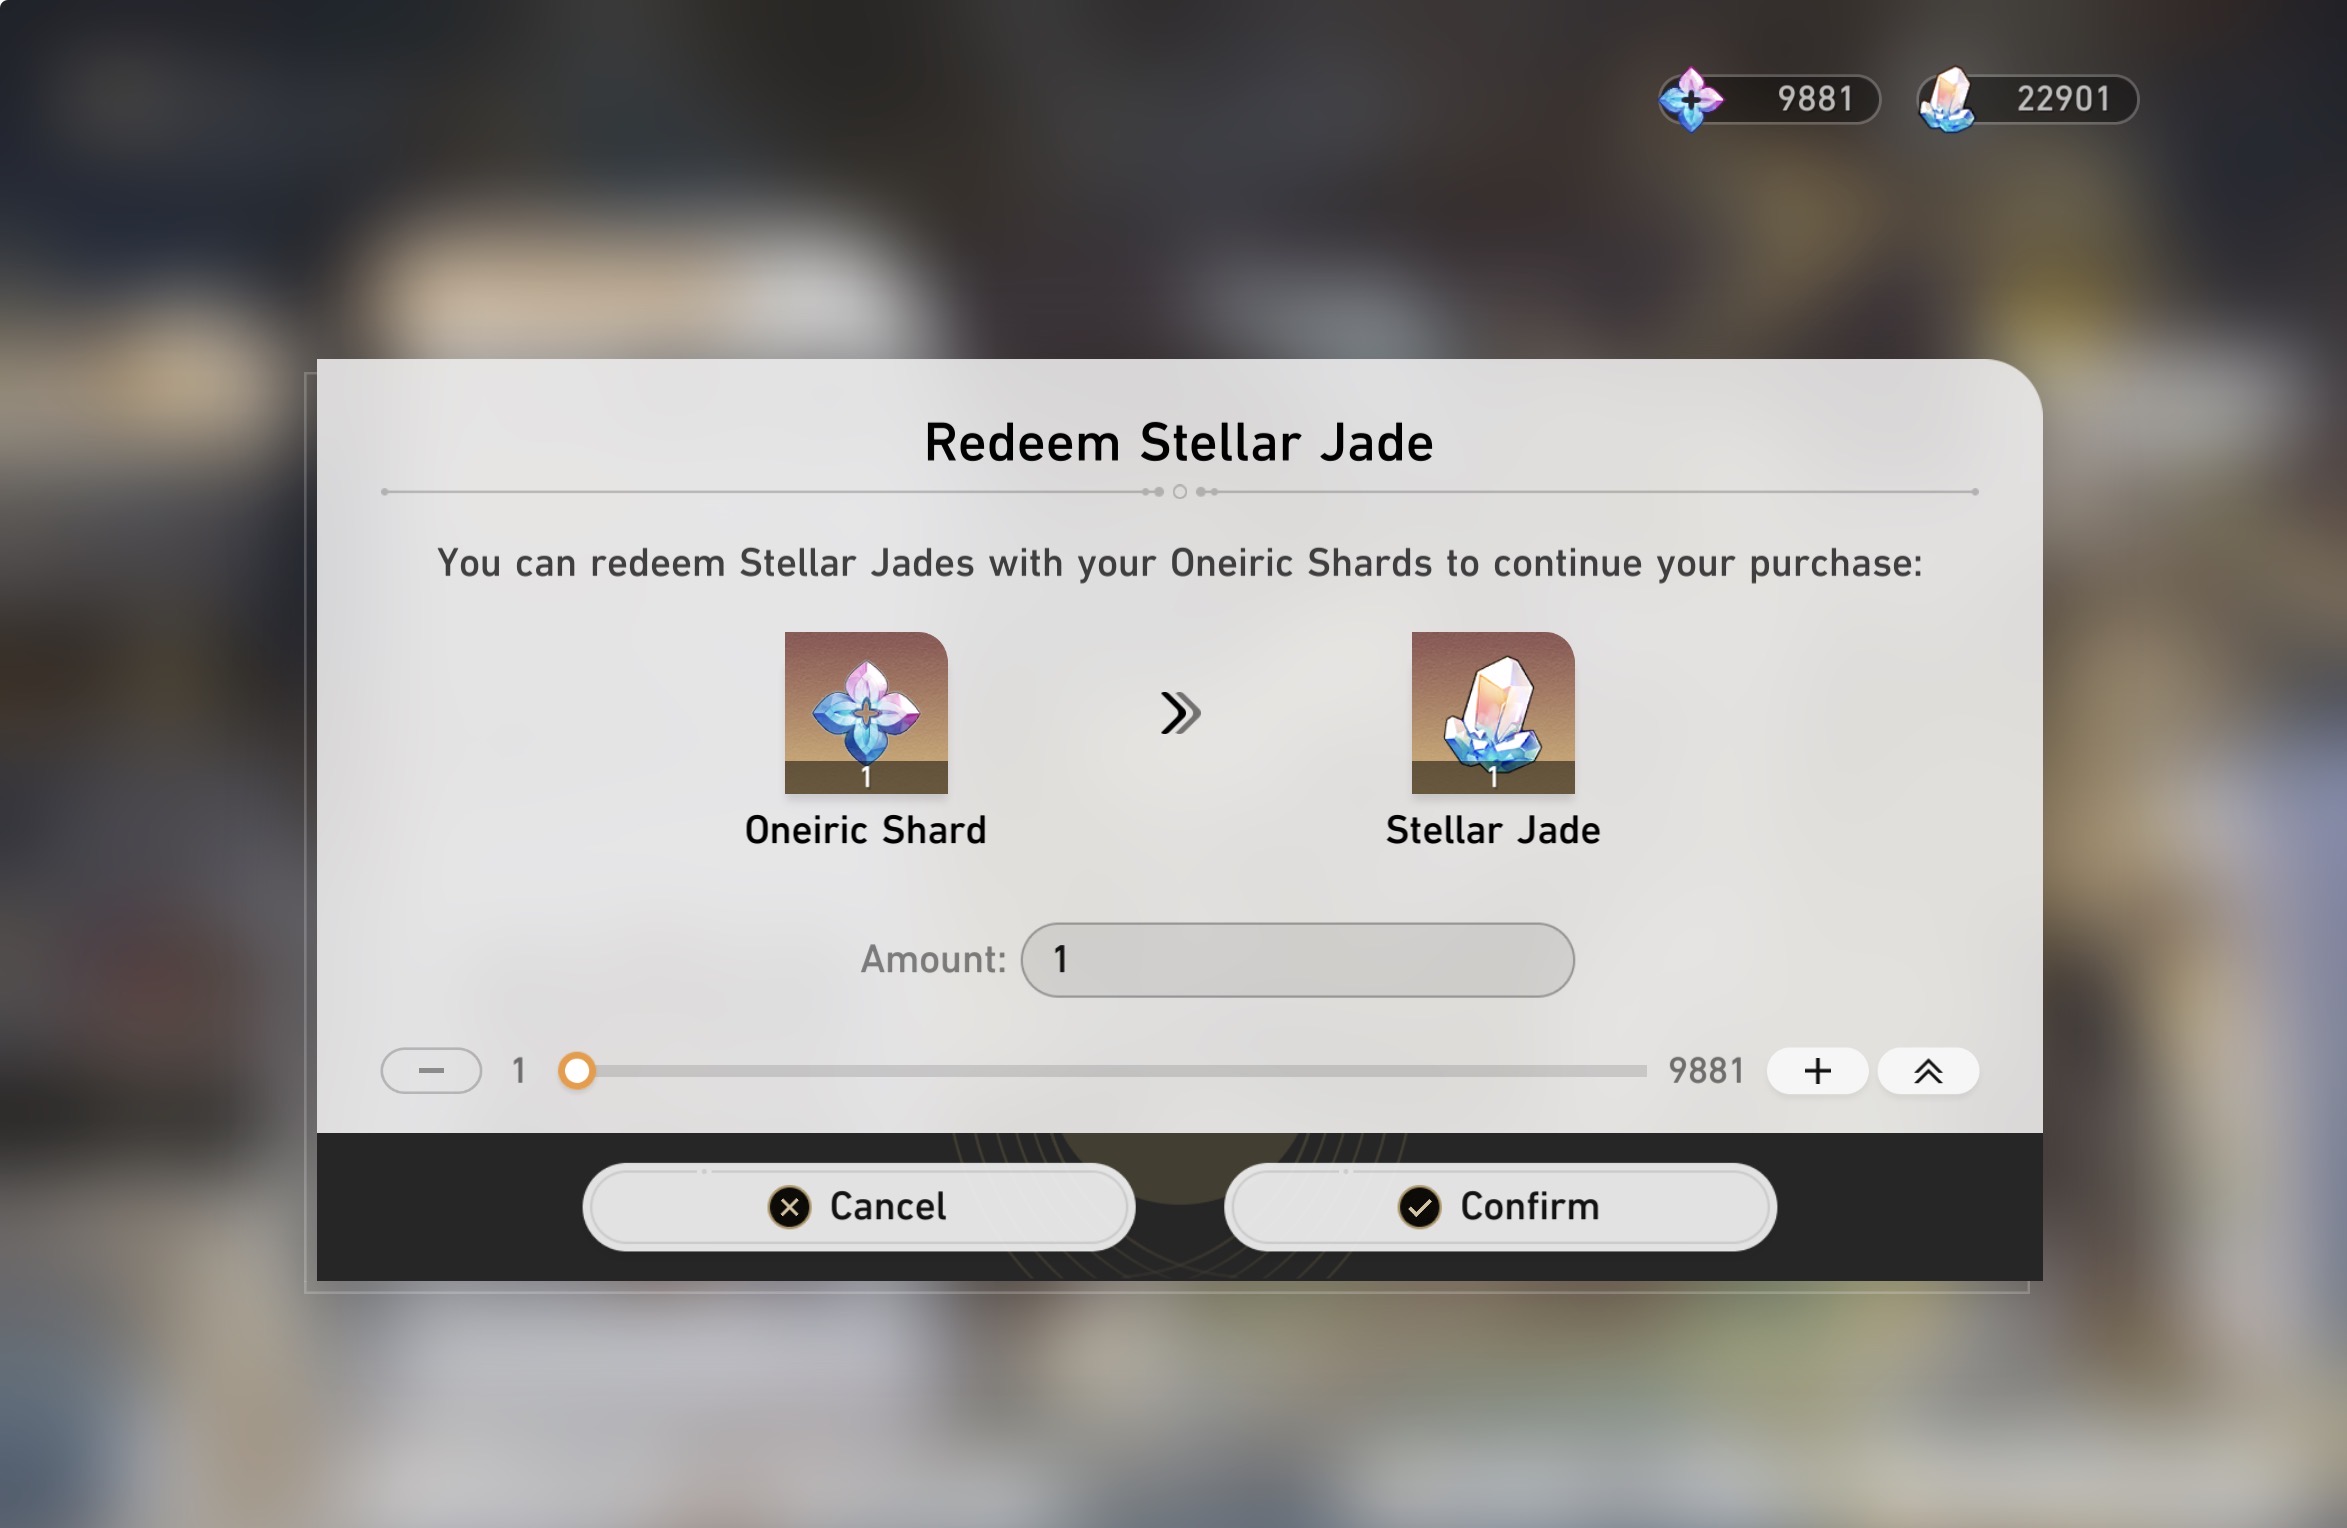Screen dimensions: 2347x1528
Task: Click the Amount input field
Action: [1297, 960]
